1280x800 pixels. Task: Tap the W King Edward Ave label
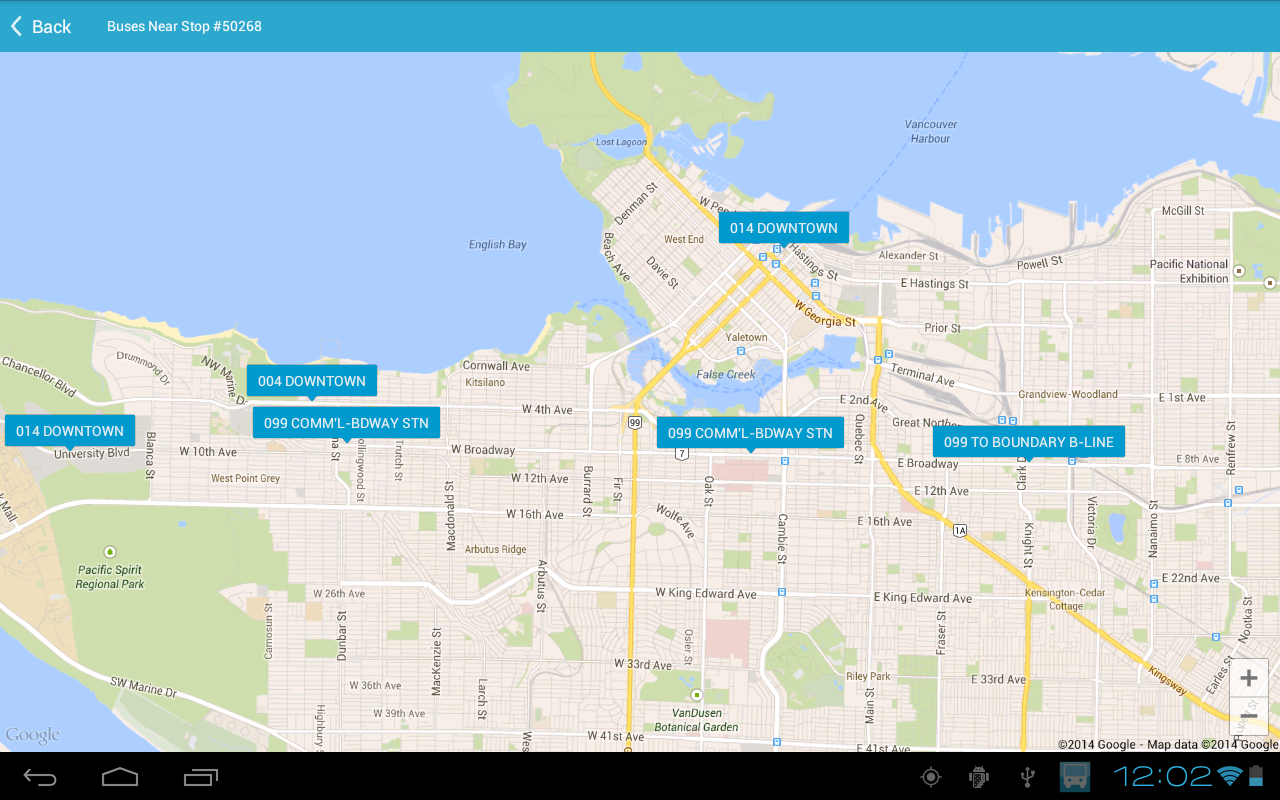[706, 593]
